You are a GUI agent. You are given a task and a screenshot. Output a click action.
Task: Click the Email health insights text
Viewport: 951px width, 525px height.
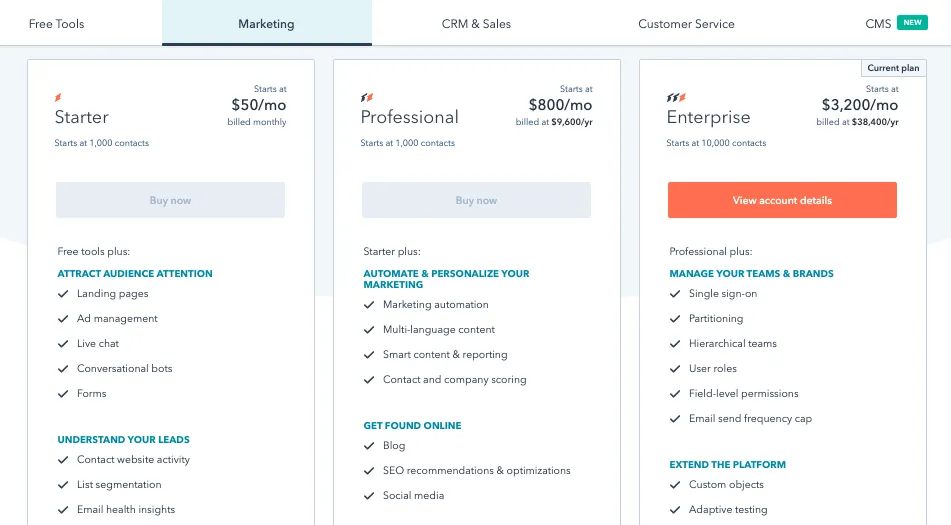[126, 509]
